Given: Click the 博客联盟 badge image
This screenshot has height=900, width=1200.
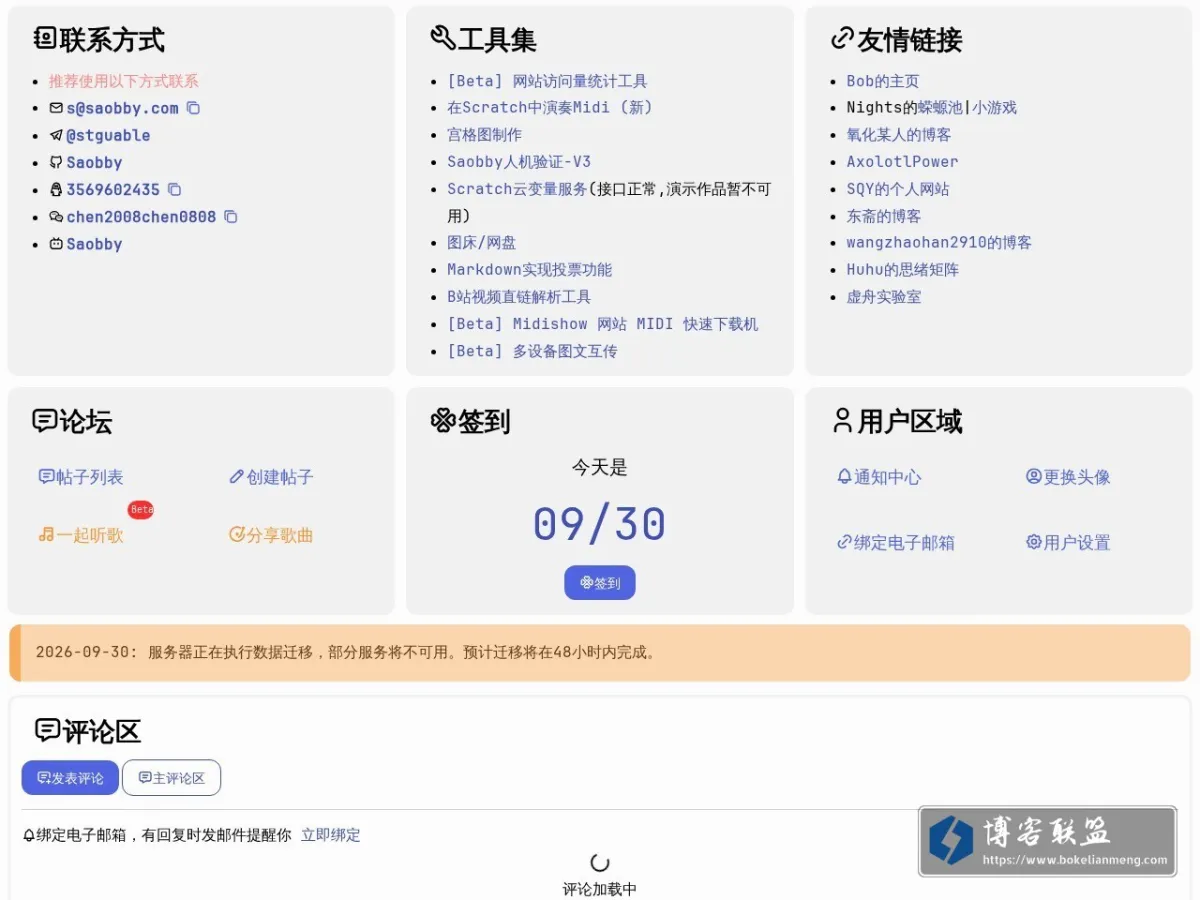Looking at the screenshot, I should point(1047,842).
